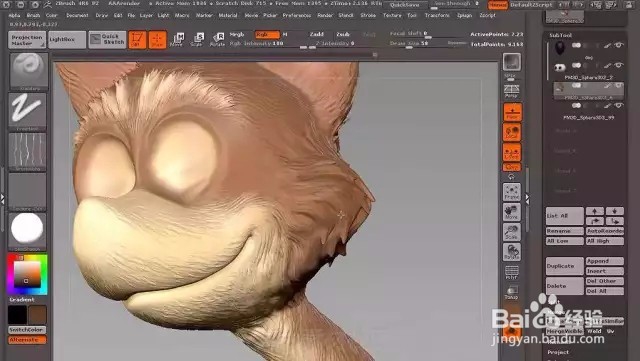The image size is (640, 361).
Task: Toggle Local symmetry icon
Action: (512, 132)
